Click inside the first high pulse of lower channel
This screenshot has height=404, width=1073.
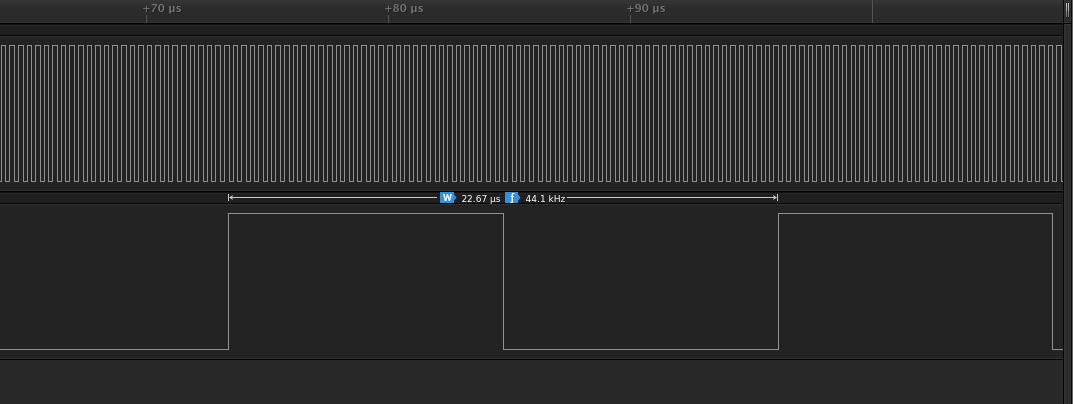[x=366, y=281]
